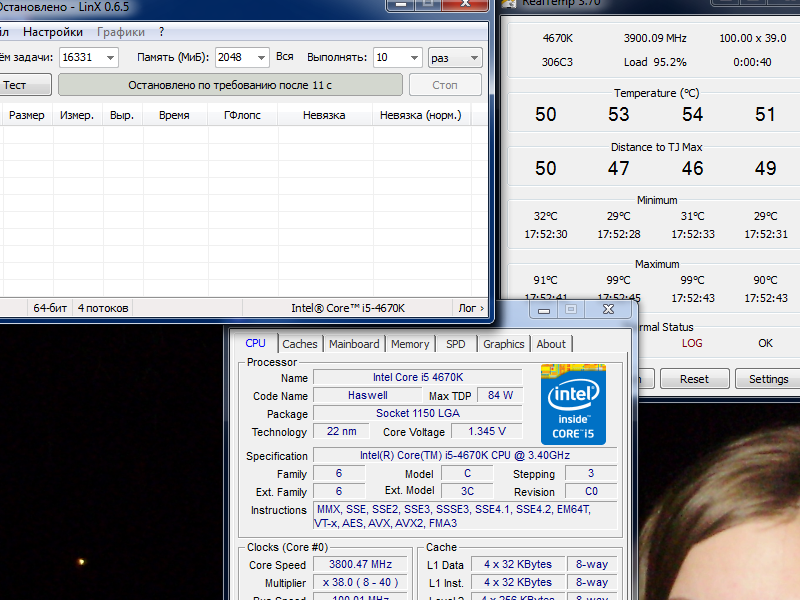Click the Technology value 22 nm
Image resolution: width=800 pixels, height=600 pixels.
pyautogui.click(x=342, y=431)
